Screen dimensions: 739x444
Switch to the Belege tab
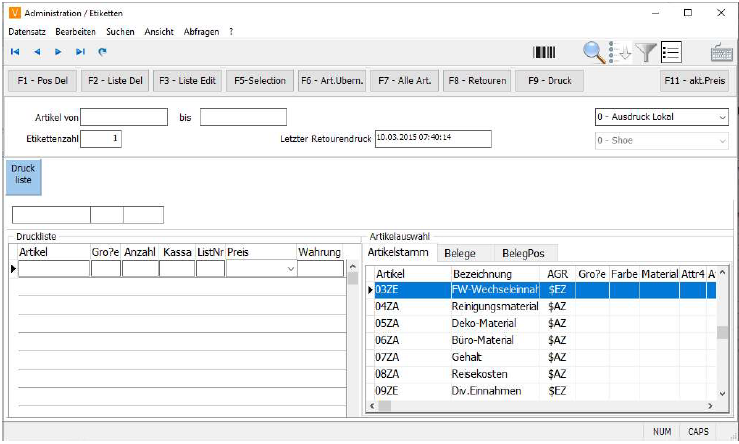[460, 253]
